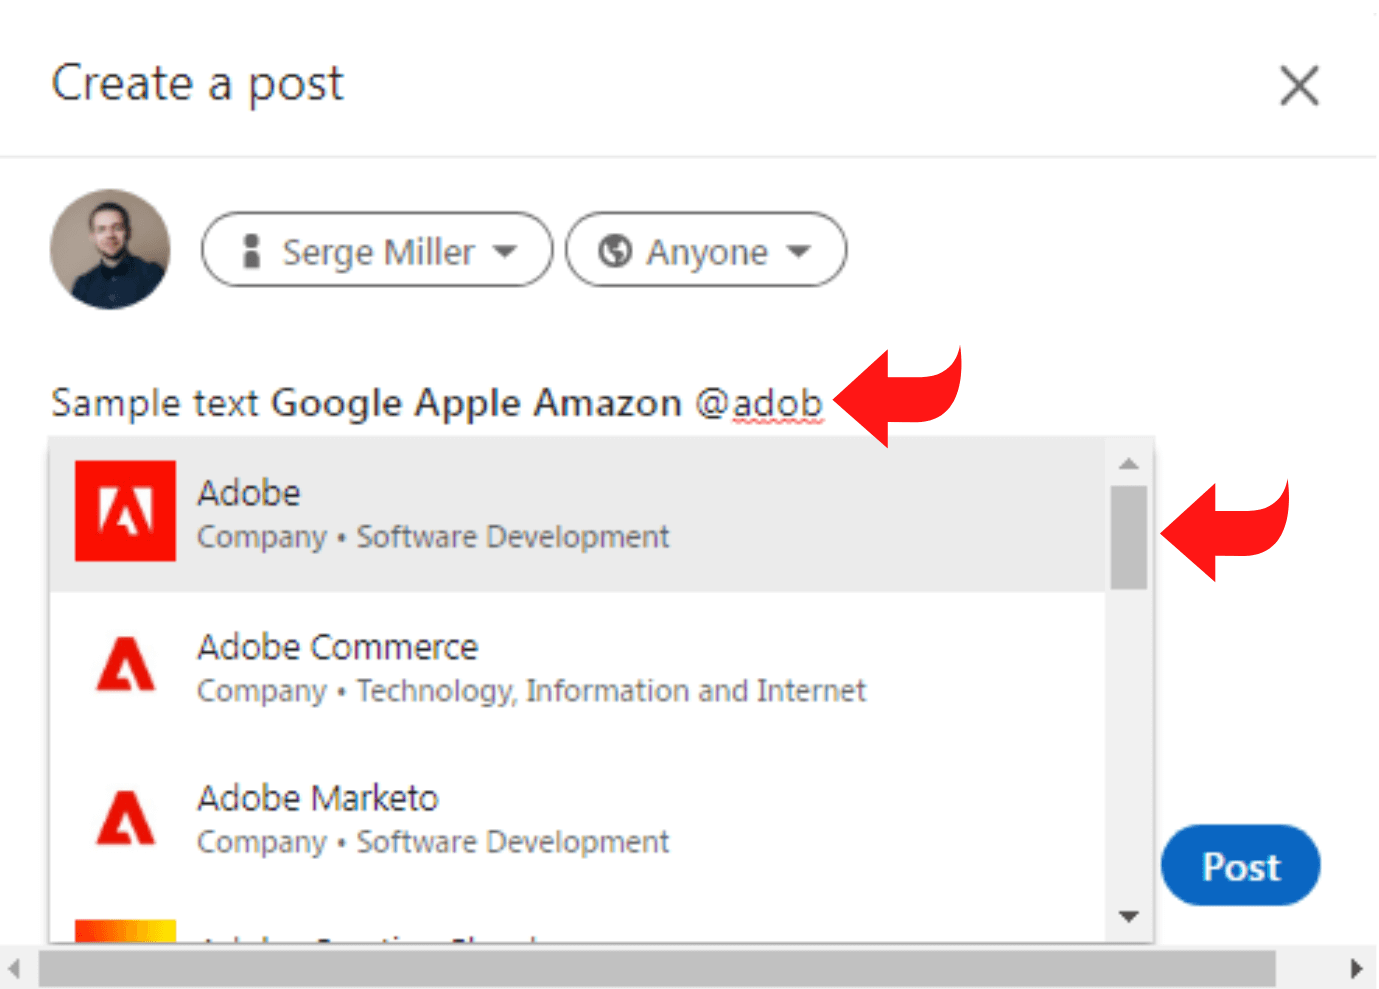Viewport: 1379px width, 989px height.
Task: Click the Adobe Marketo logo icon
Action: [126, 818]
